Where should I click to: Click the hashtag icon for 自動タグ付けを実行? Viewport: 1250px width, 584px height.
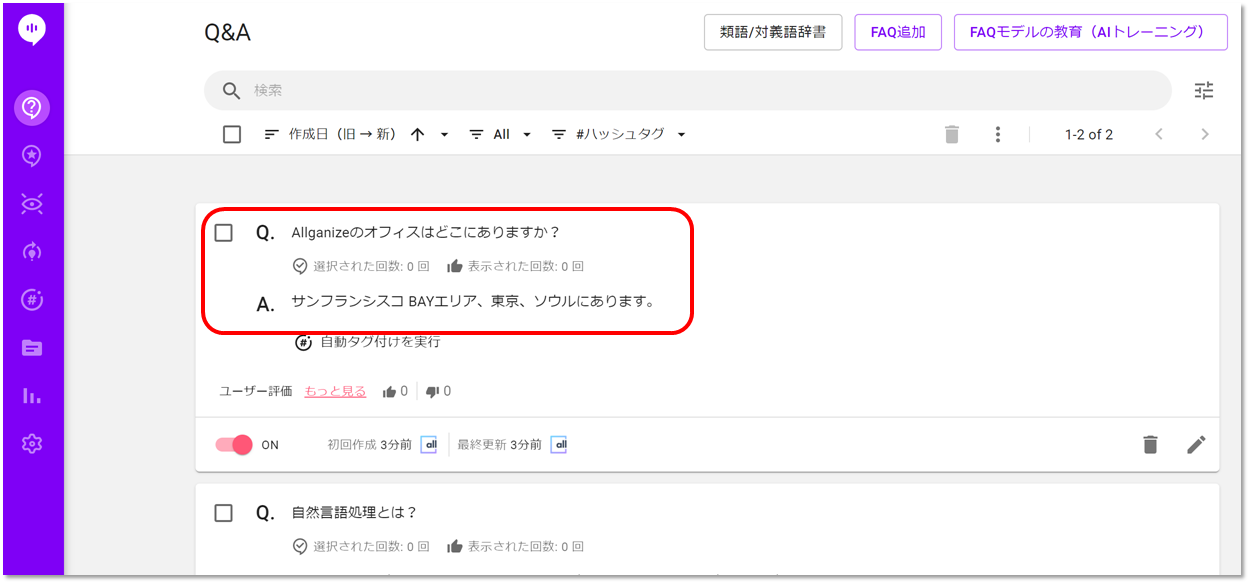tap(303, 342)
